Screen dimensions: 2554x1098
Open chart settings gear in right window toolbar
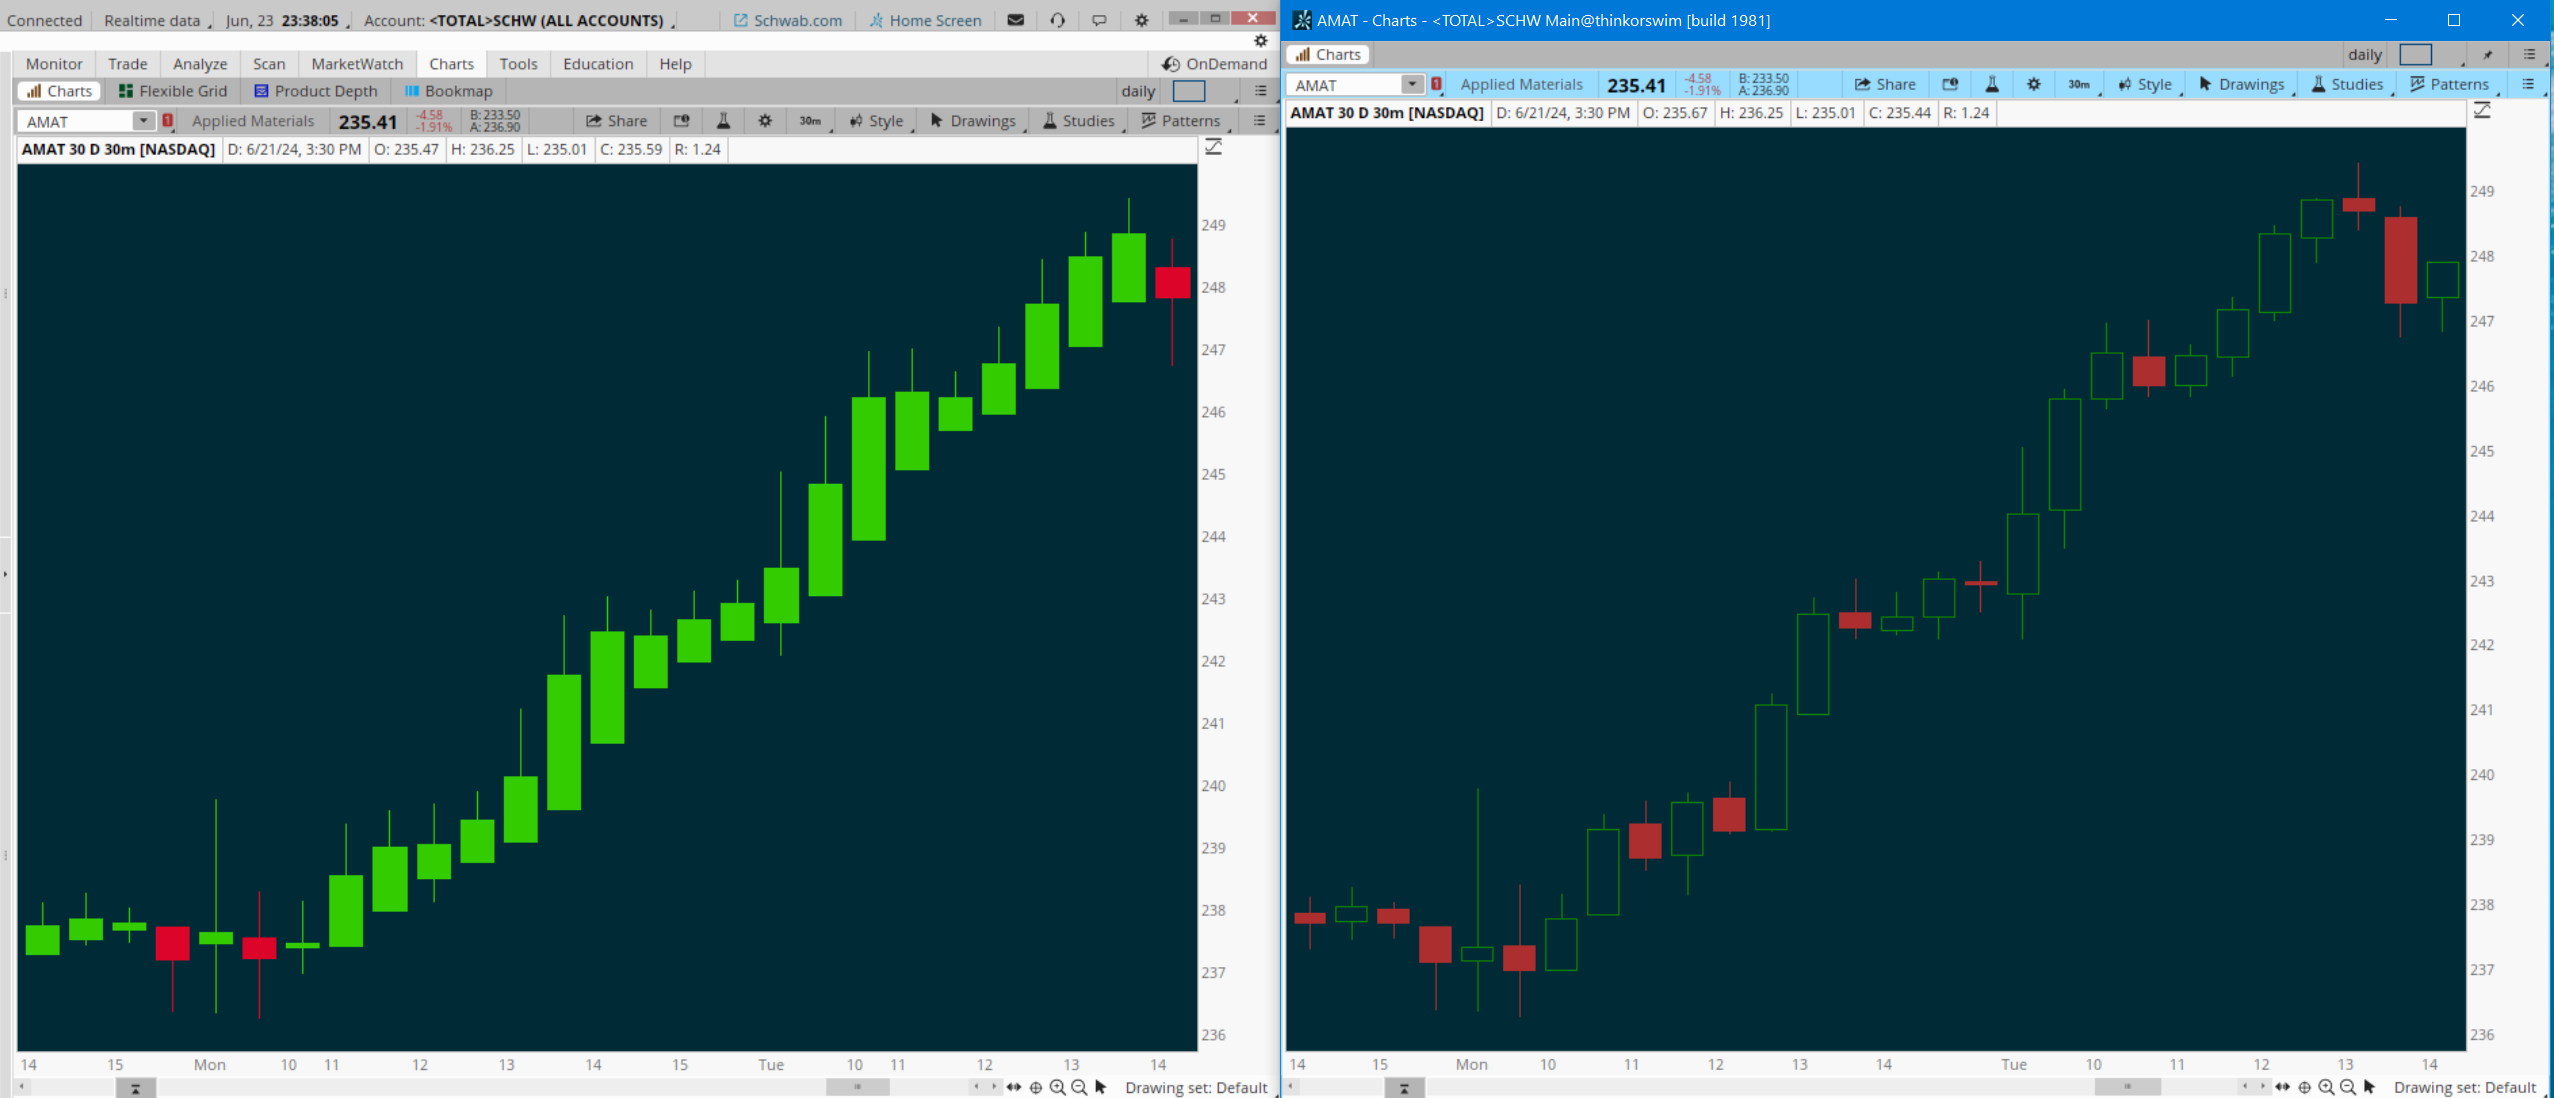point(2033,85)
